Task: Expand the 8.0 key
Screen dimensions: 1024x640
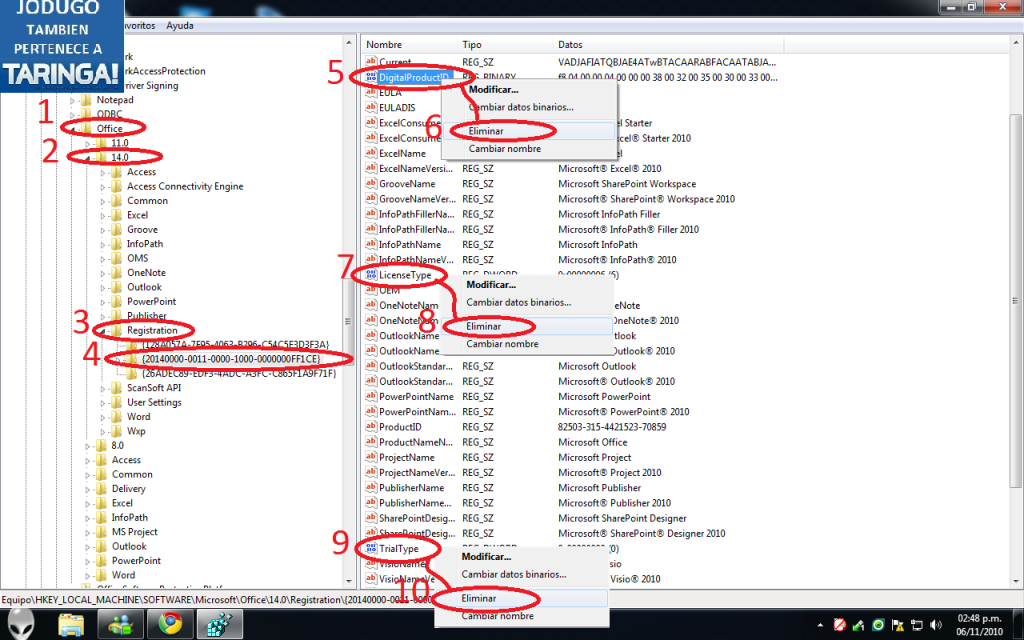Action: click(x=88, y=445)
